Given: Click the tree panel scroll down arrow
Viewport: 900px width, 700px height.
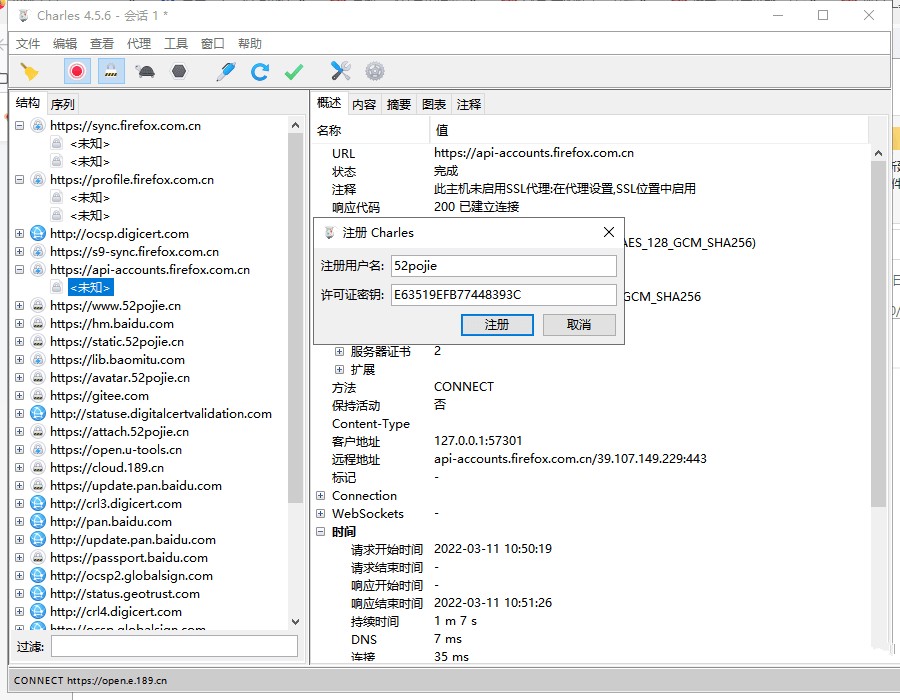Looking at the screenshot, I should coord(296,621).
